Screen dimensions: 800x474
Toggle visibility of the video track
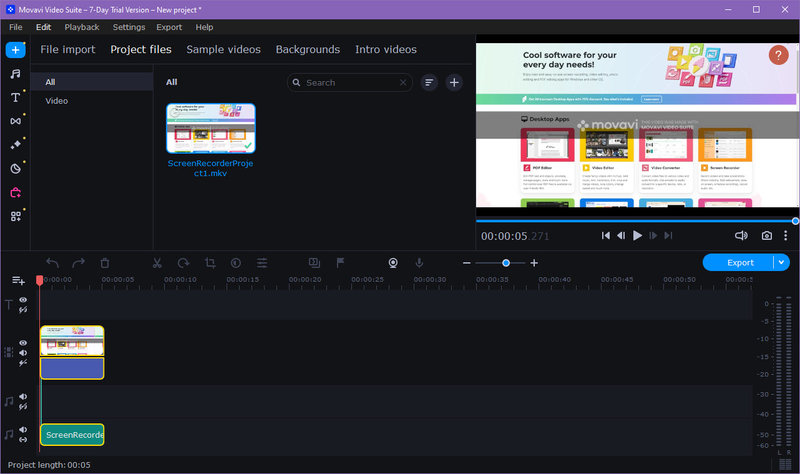click(23, 343)
